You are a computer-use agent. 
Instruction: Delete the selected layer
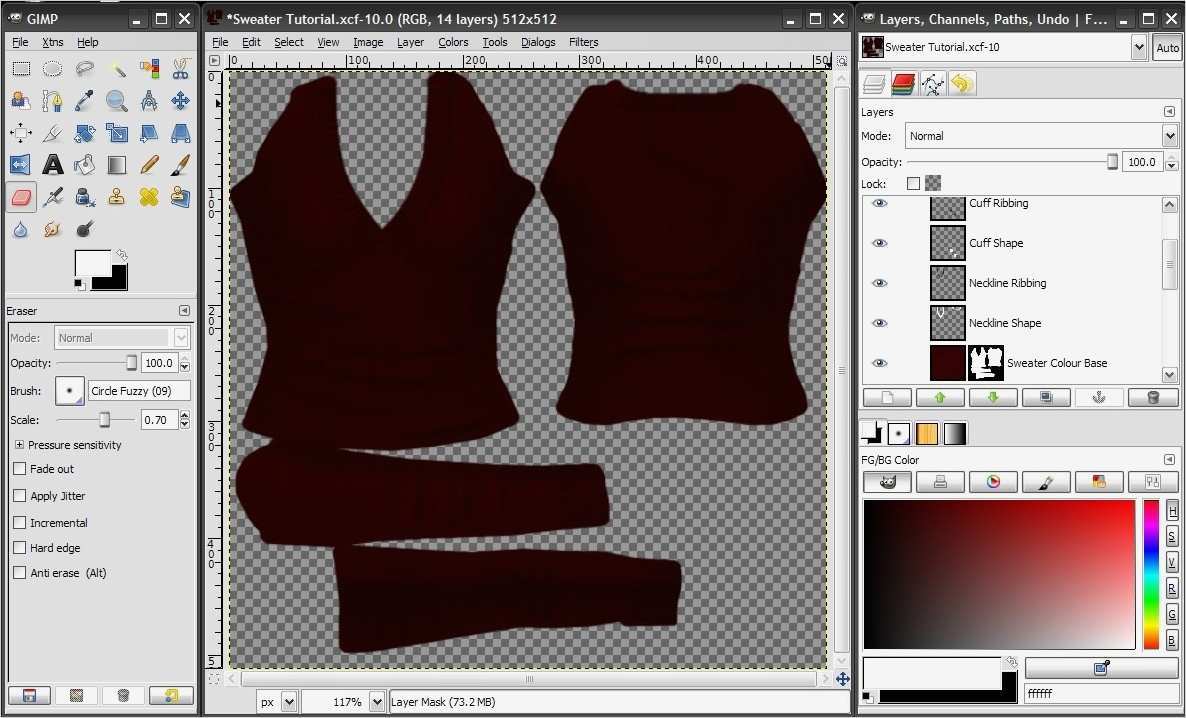pos(1153,397)
